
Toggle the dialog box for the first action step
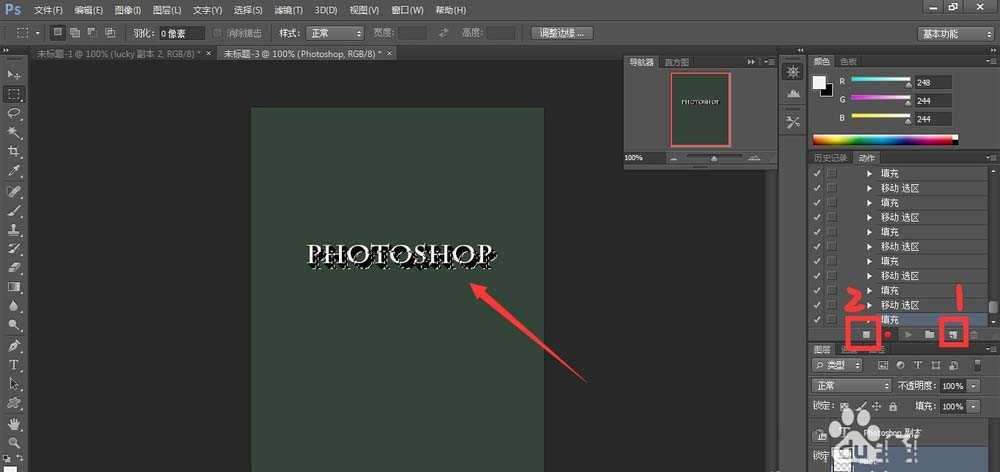[832, 174]
